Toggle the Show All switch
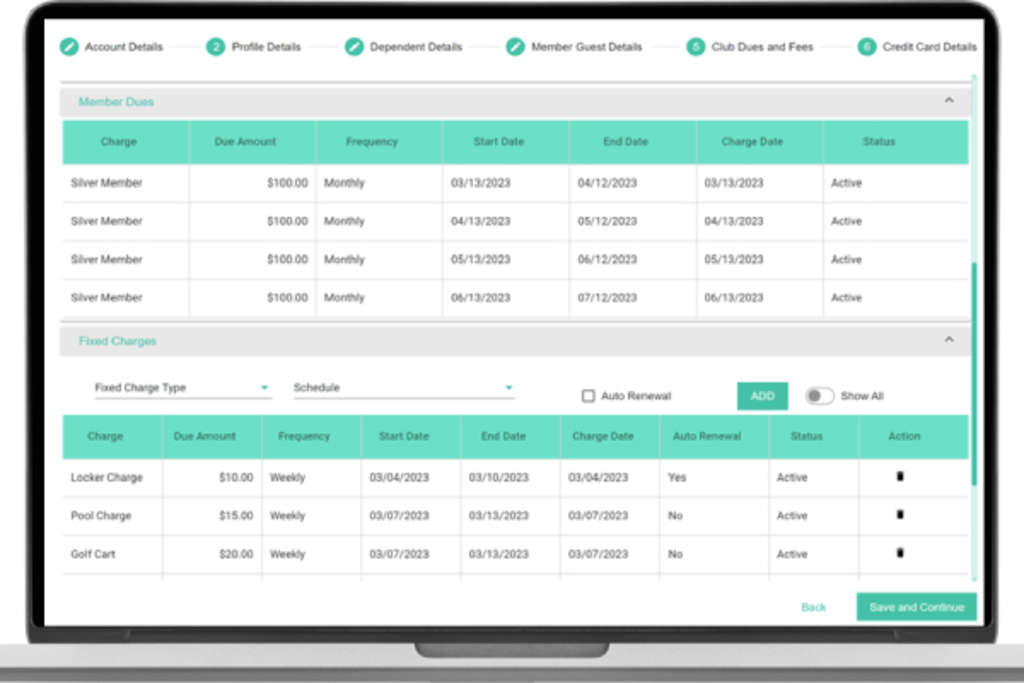The height and width of the screenshot is (683, 1024). coord(819,396)
